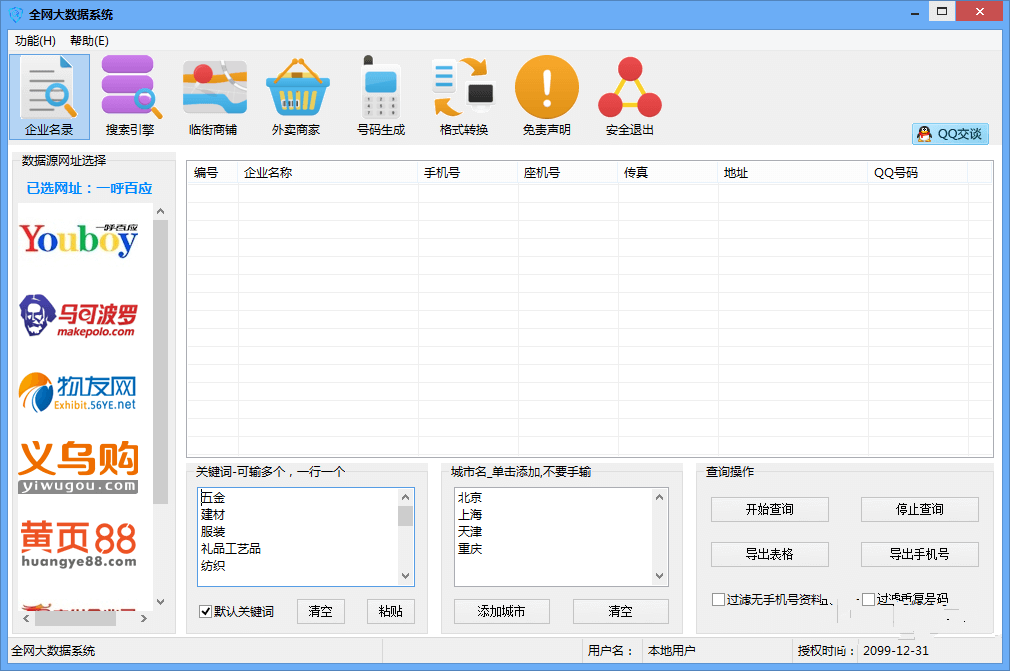Select the 外卖商家 takeout merchants basket icon

coord(297,97)
